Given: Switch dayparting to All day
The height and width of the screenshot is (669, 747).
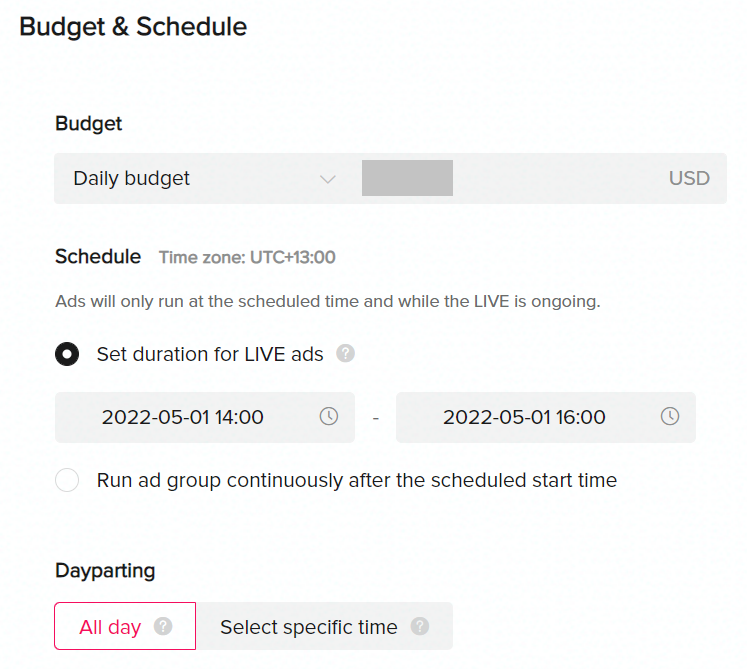Looking at the screenshot, I should tap(110, 627).
